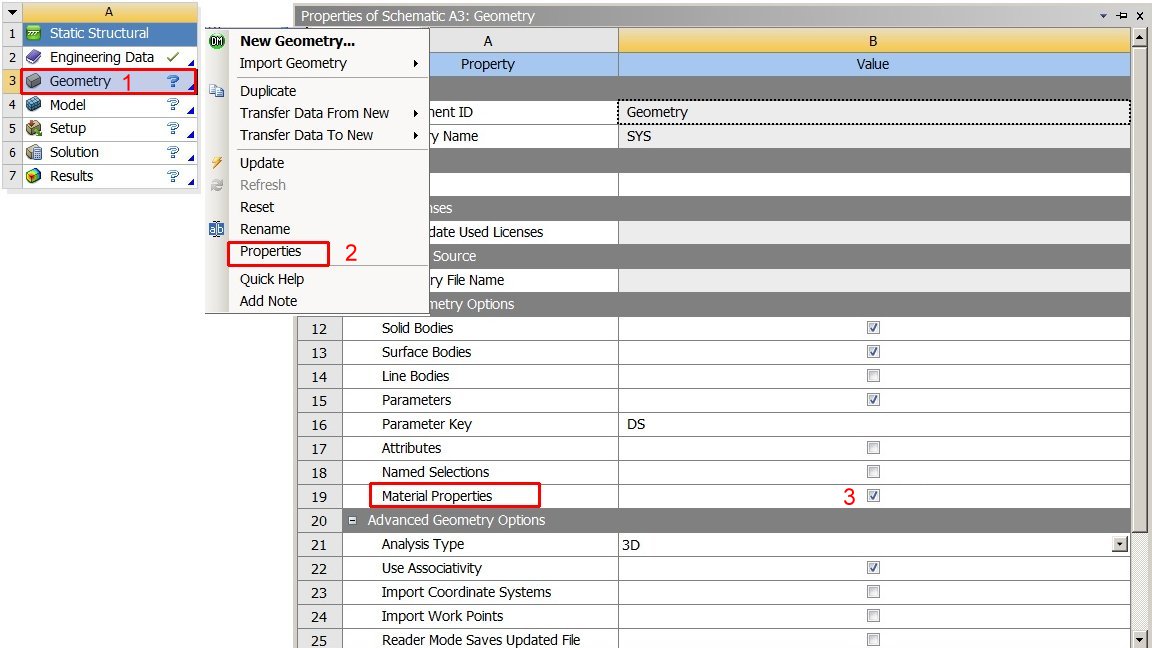Enable the Attributes checkbox

[873, 447]
